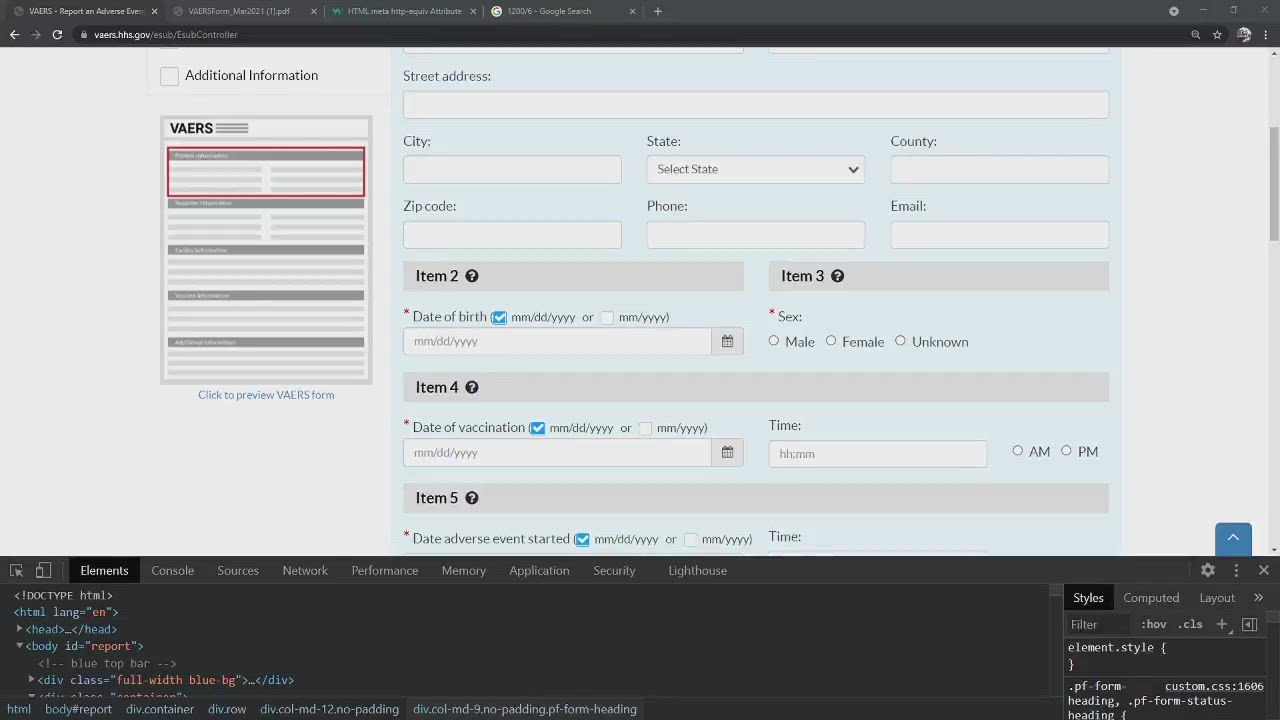Activate the inspect element picker tool
The height and width of the screenshot is (720, 1280).
click(17, 570)
